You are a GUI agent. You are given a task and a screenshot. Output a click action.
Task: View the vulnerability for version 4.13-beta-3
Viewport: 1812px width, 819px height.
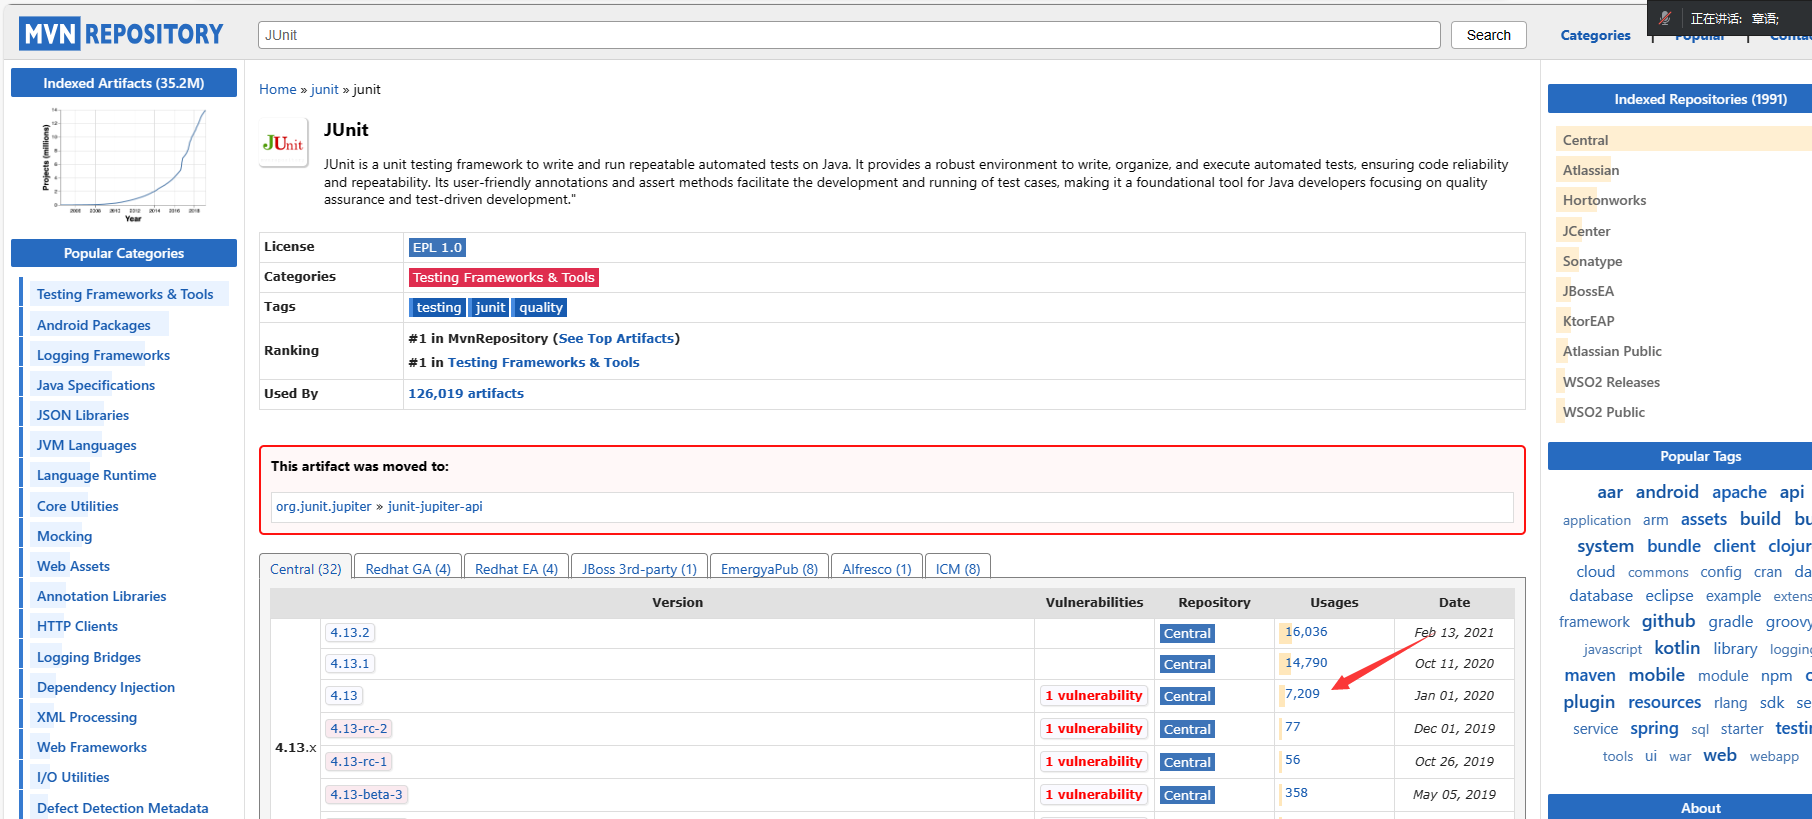[x=1094, y=794]
